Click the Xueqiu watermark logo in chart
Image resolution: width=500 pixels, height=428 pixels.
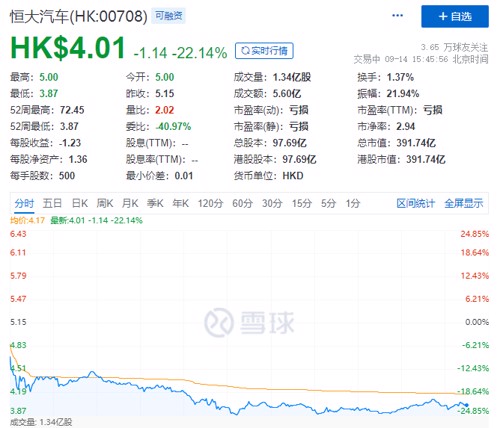coord(249,322)
